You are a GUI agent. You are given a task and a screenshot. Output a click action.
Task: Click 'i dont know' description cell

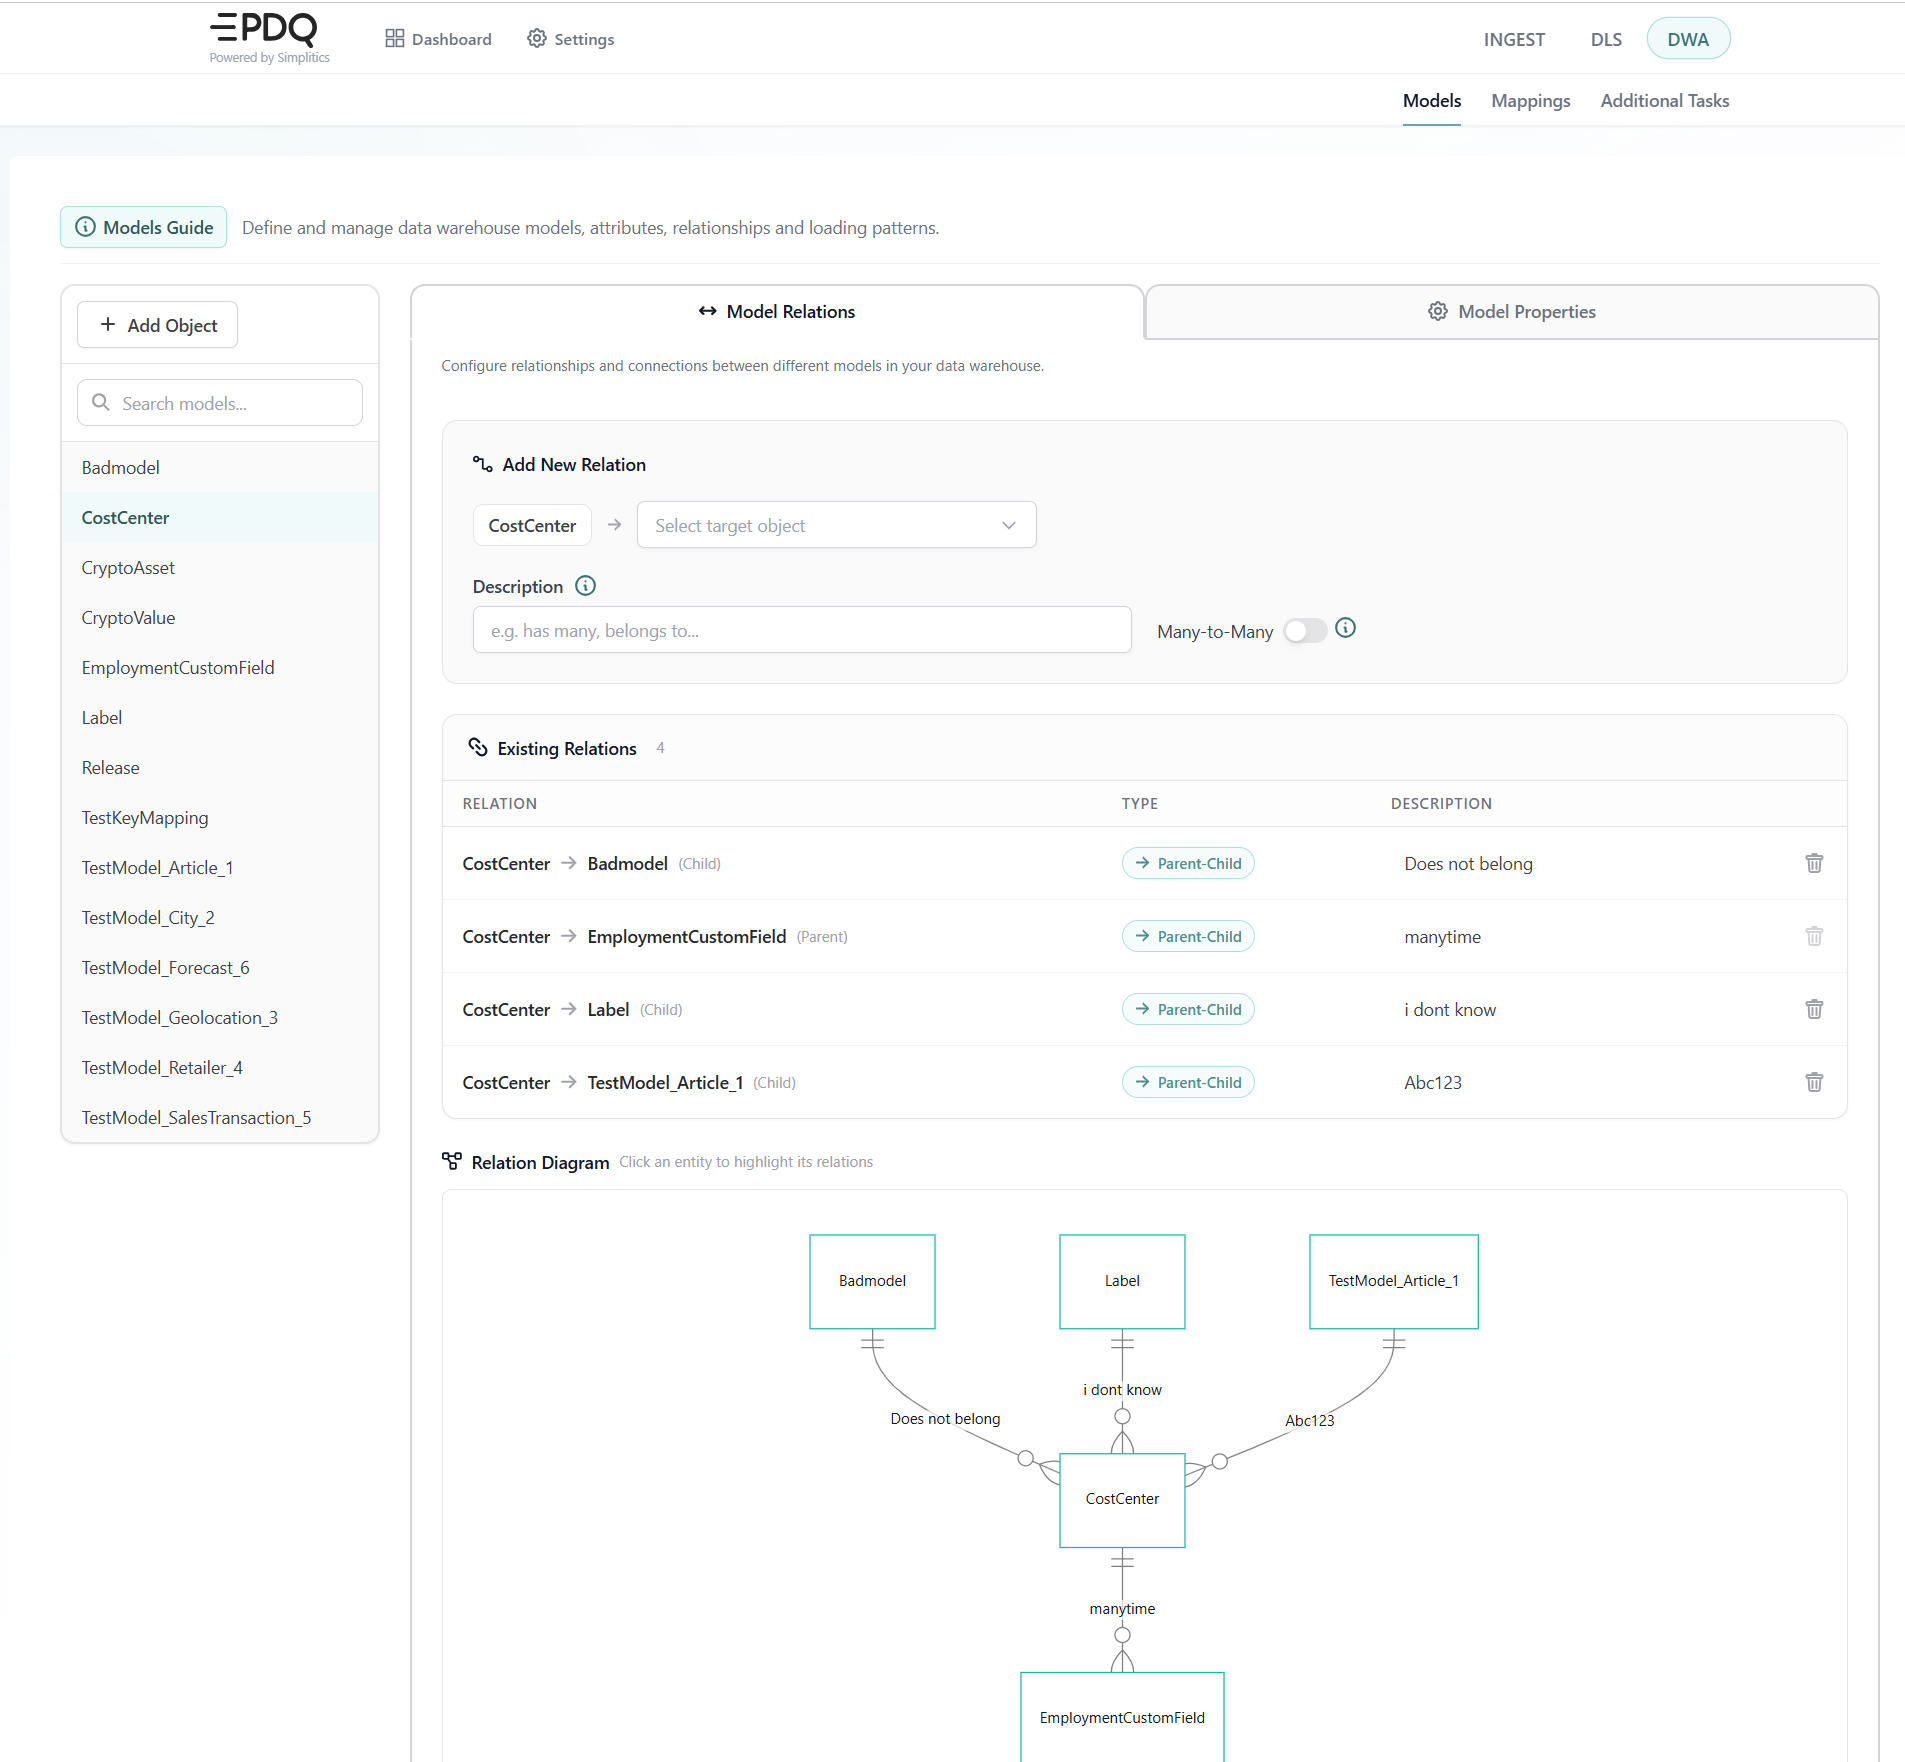pyautogui.click(x=1450, y=1010)
